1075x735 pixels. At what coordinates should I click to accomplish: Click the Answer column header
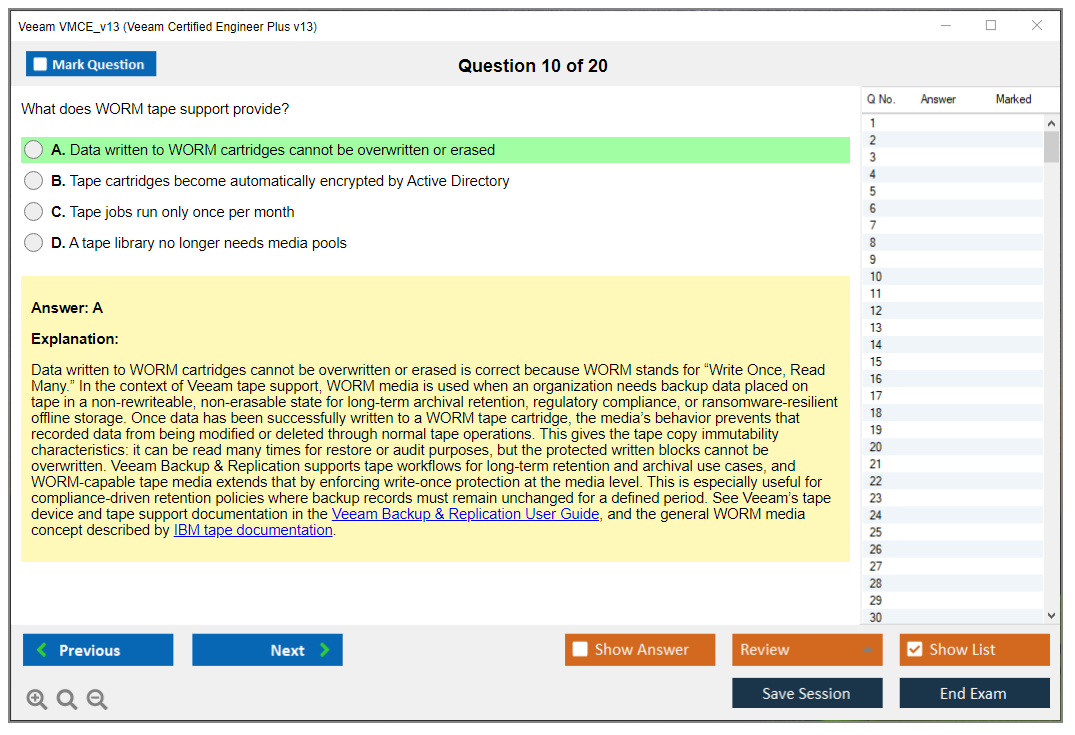(x=938, y=99)
